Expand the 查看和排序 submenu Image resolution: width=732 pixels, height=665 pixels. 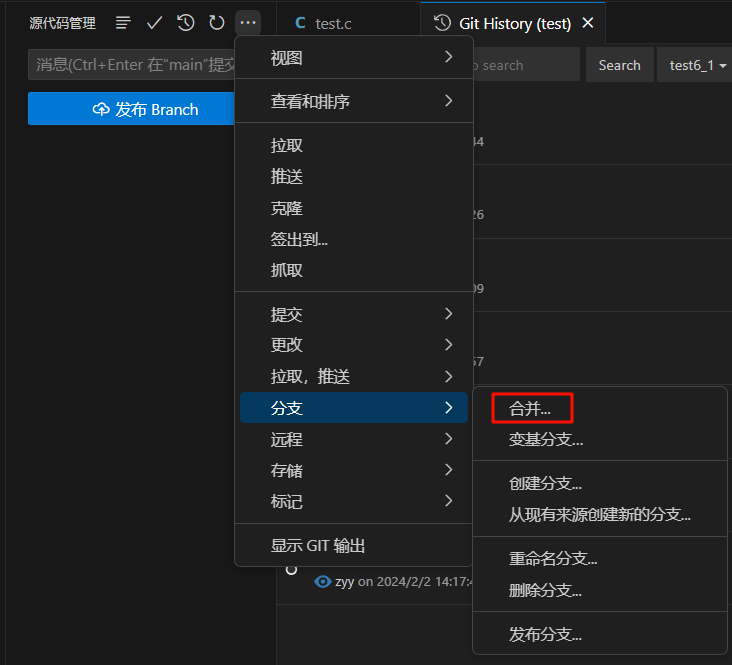pyautogui.click(x=354, y=101)
